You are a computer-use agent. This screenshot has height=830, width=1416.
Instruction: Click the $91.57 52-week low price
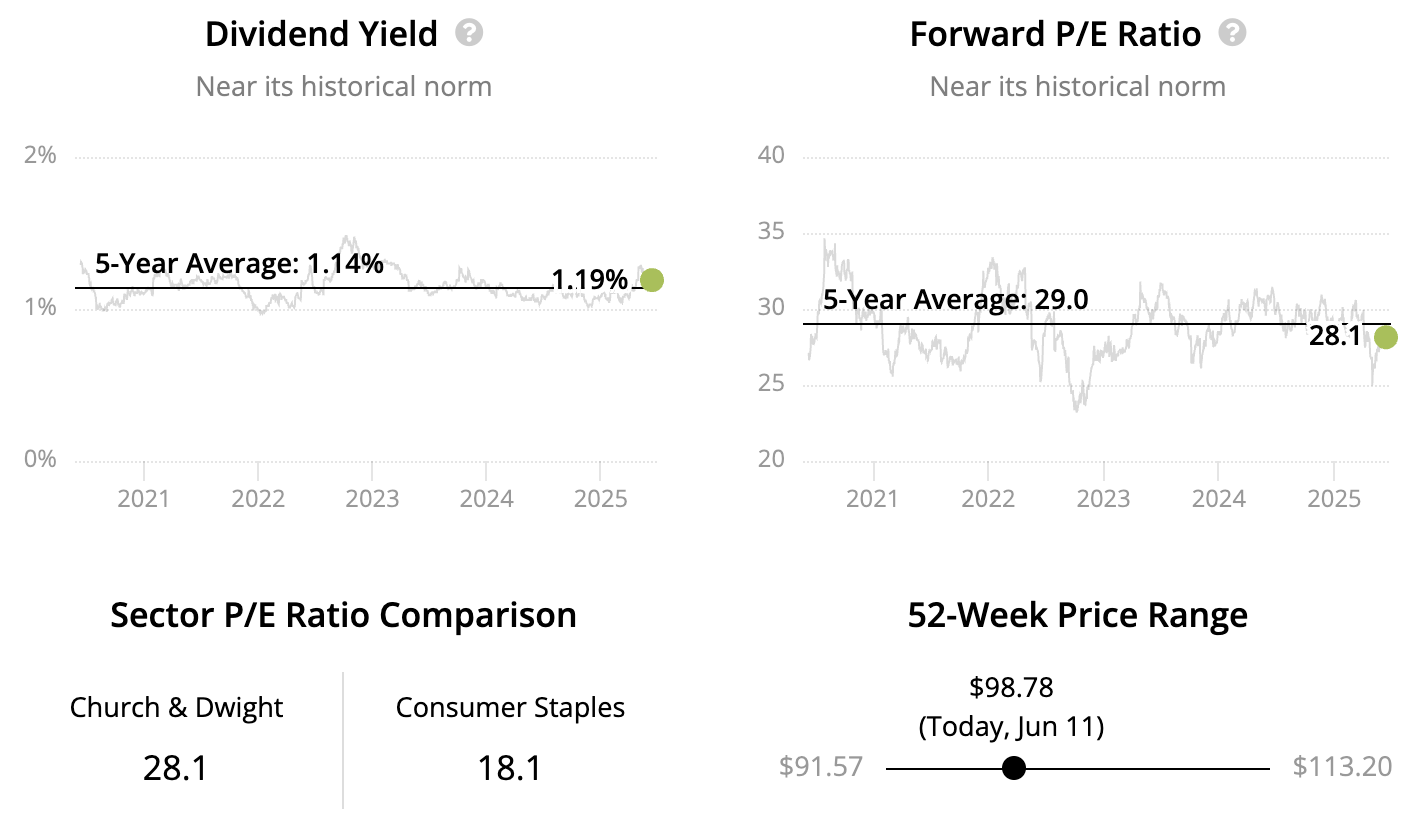click(820, 767)
